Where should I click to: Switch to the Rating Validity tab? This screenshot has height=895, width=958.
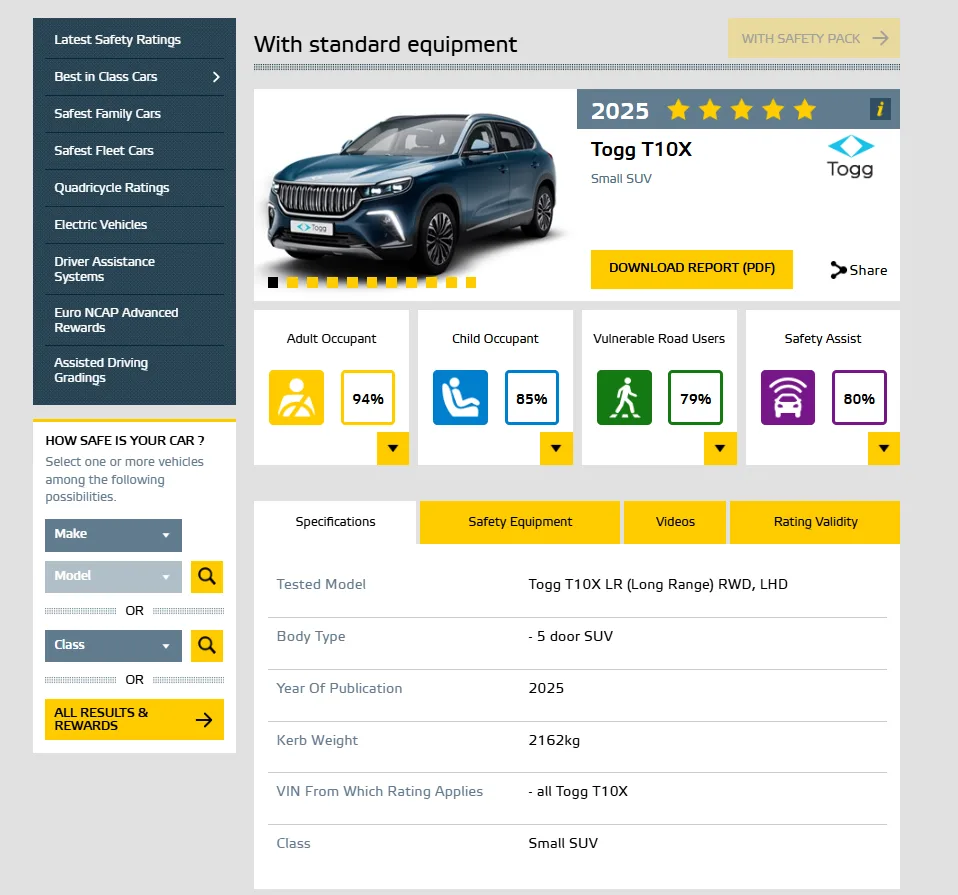815,522
